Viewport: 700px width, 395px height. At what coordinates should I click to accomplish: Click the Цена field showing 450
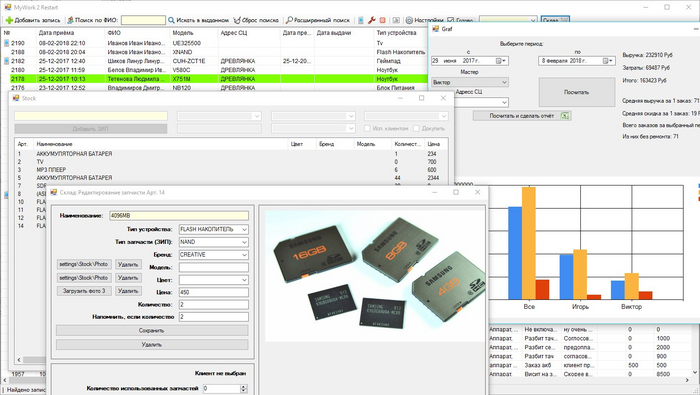(213, 292)
